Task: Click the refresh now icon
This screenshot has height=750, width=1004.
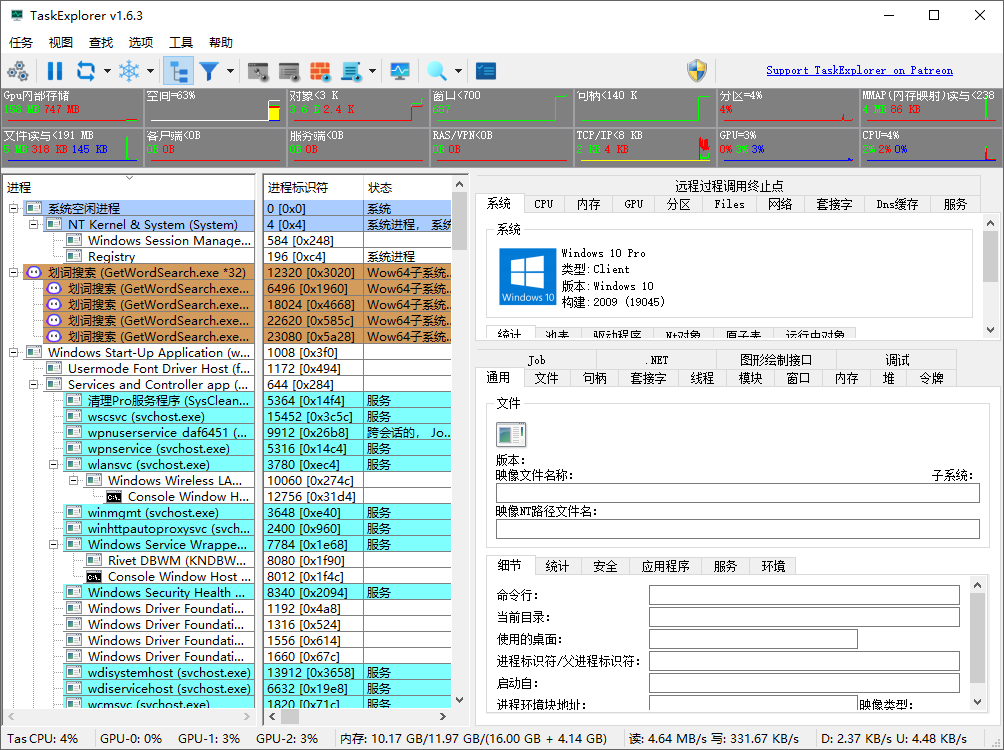Action: [x=86, y=71]
